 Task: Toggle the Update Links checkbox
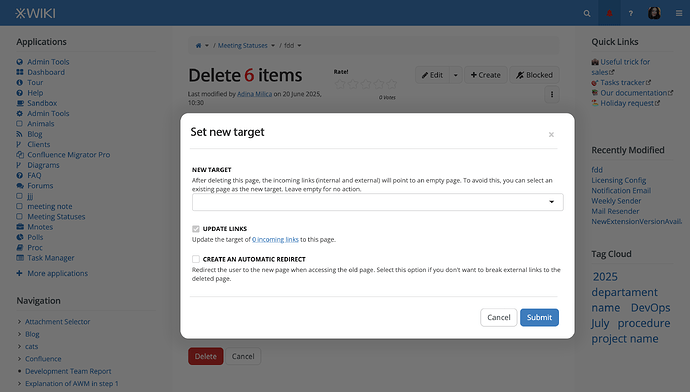coord(196,229)
